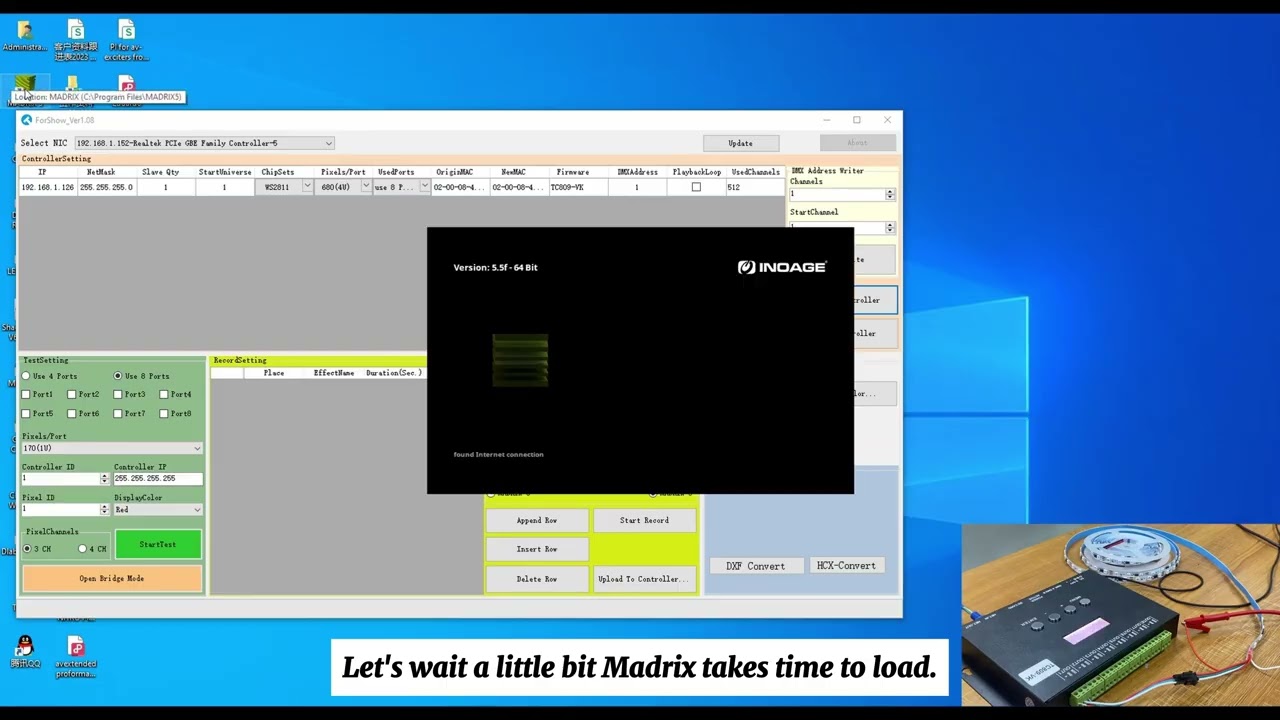Enable the Port1 checkbox
This screenshot has width=1280, height=720.
pyautogui.click(x=26, y=394)
